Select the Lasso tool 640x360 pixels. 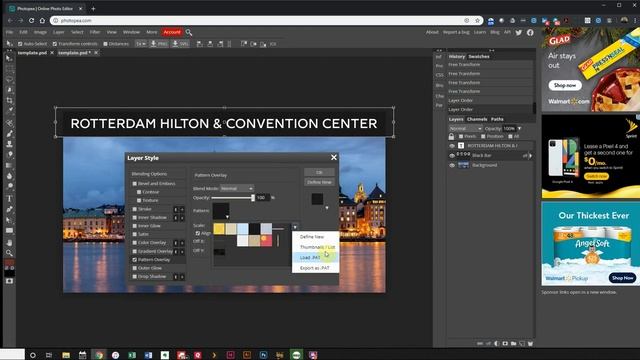point(9,79)
